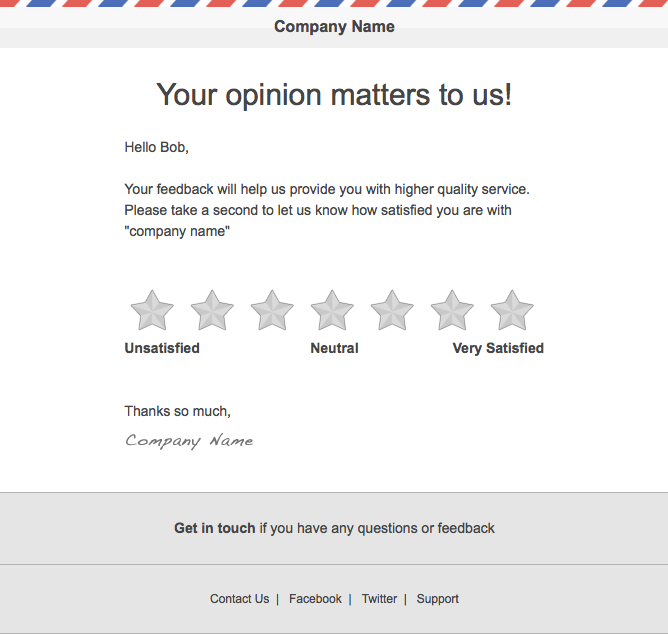Choose the fourth star above Neutral

pos(332,310)
